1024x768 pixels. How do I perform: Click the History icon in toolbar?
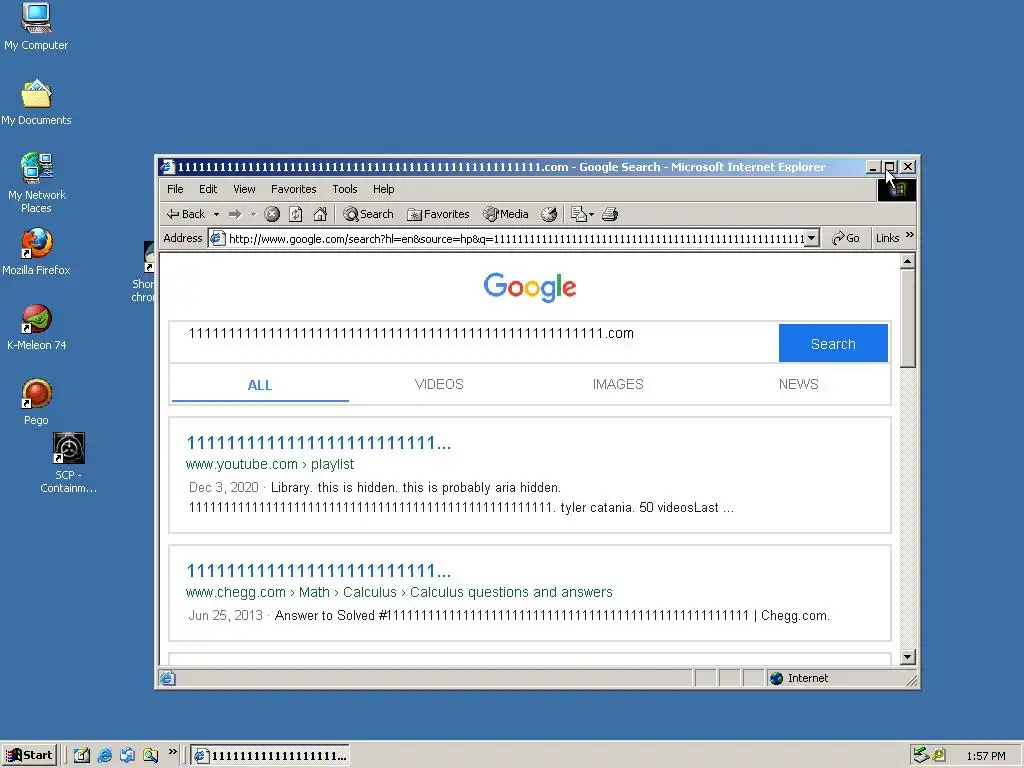pos(549,214)
